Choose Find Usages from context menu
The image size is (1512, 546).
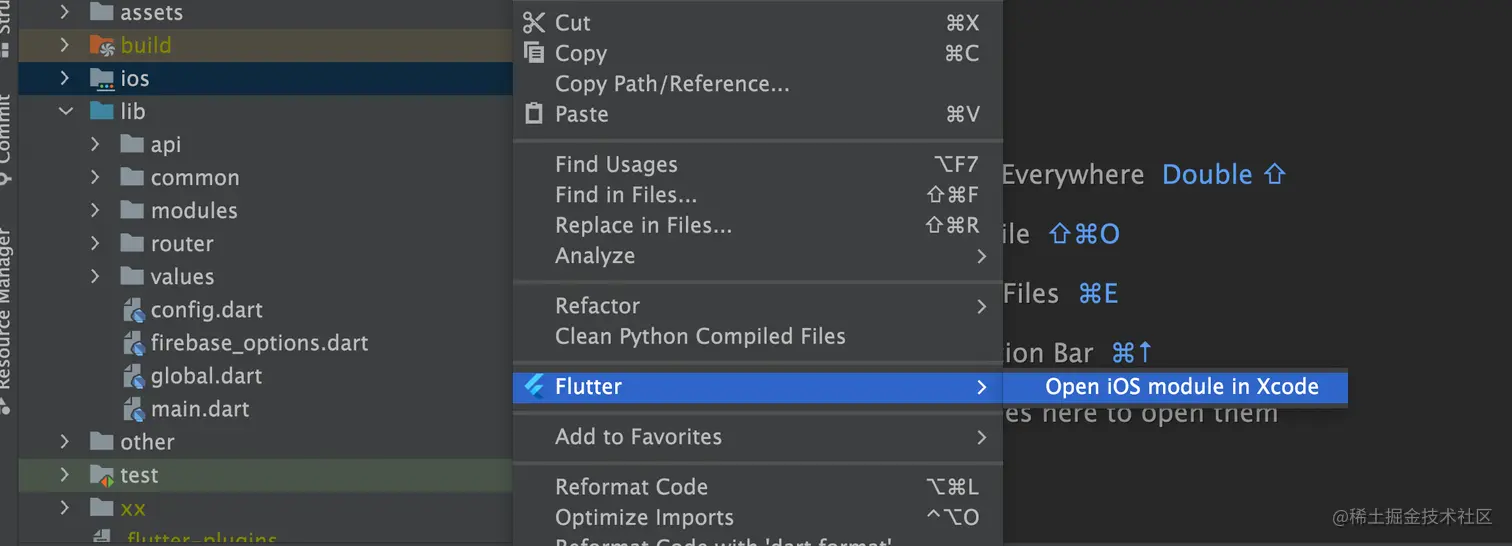pos(616,165)
